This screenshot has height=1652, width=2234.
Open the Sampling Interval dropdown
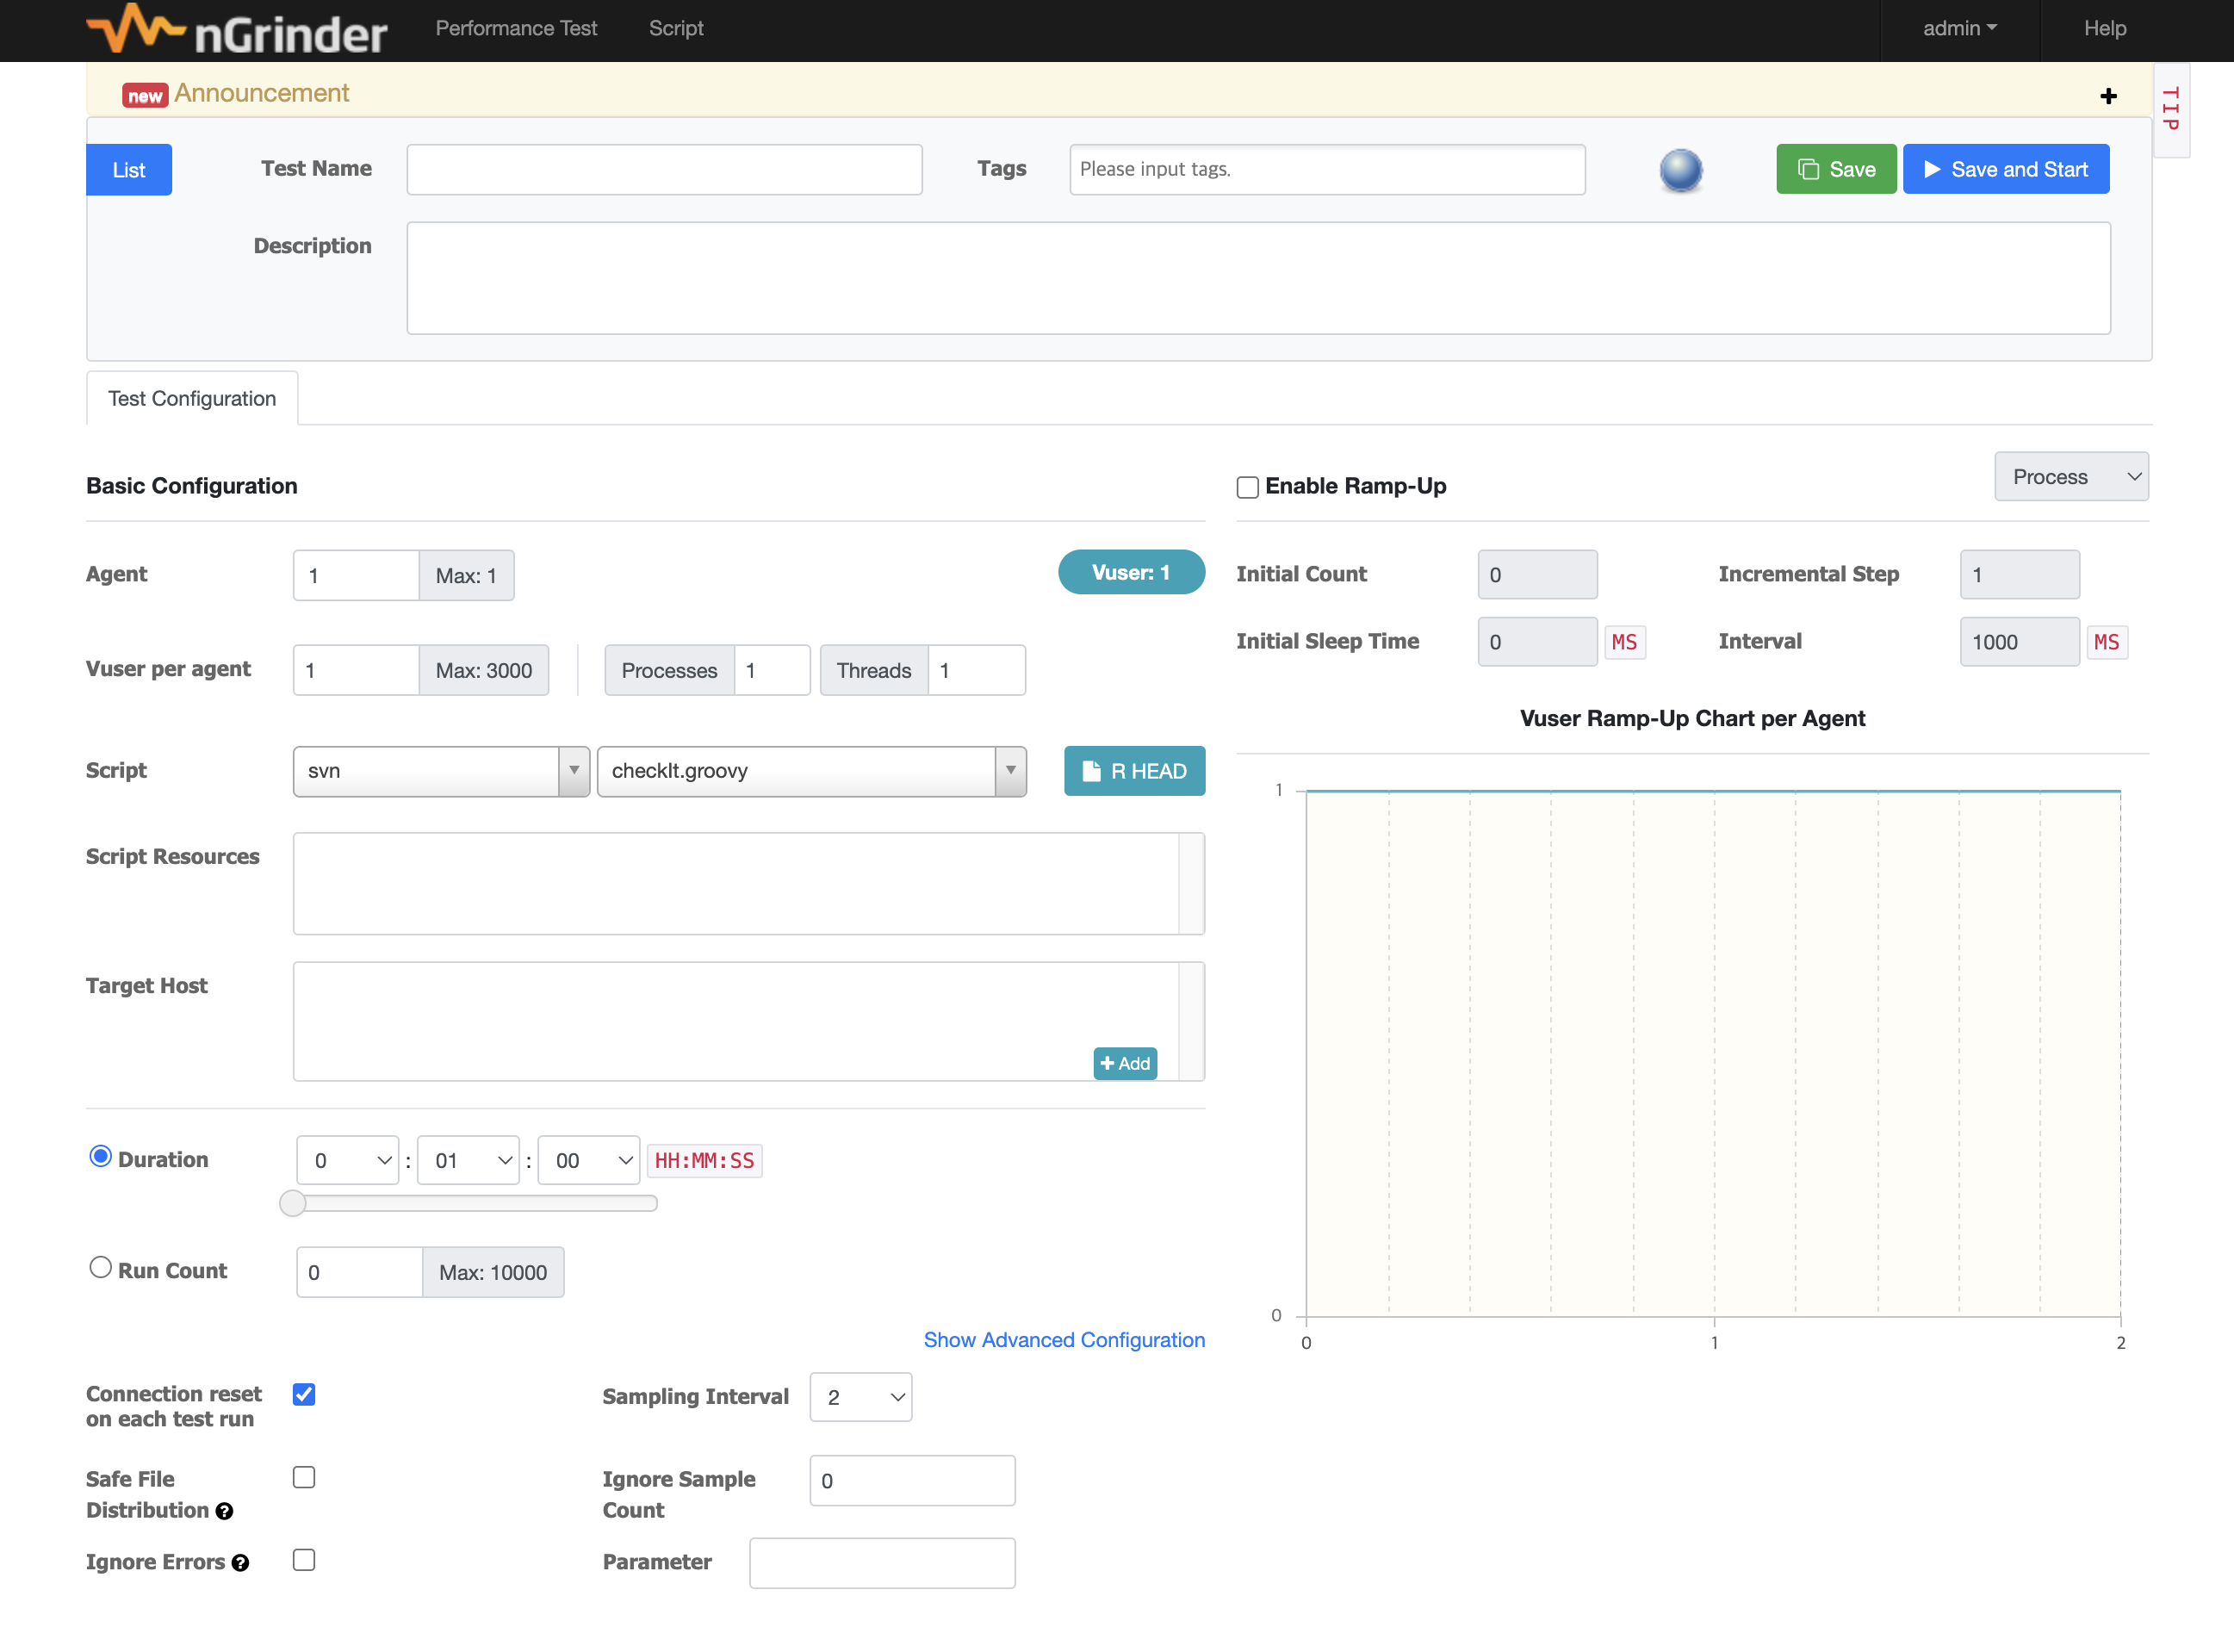(860, 1397)
